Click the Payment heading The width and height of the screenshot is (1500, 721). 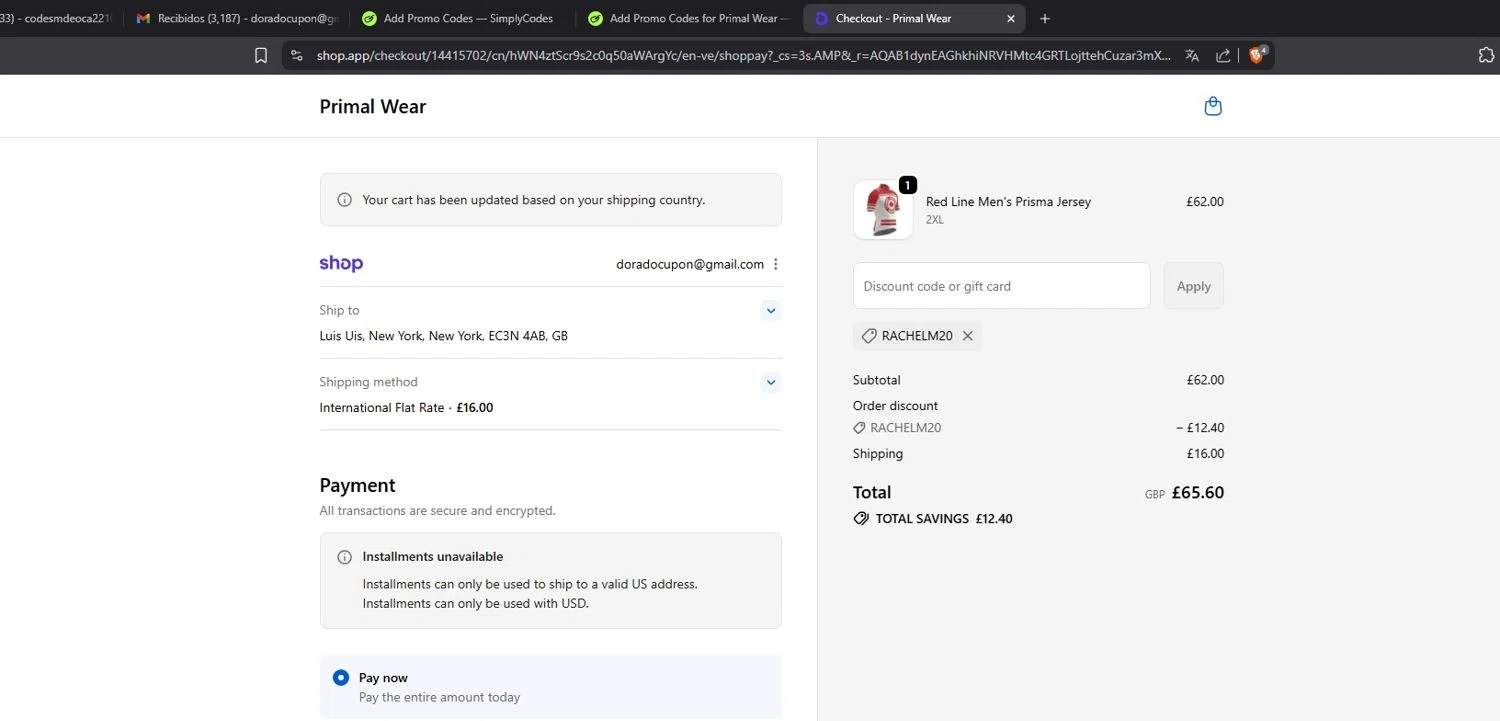coord(357,485)
